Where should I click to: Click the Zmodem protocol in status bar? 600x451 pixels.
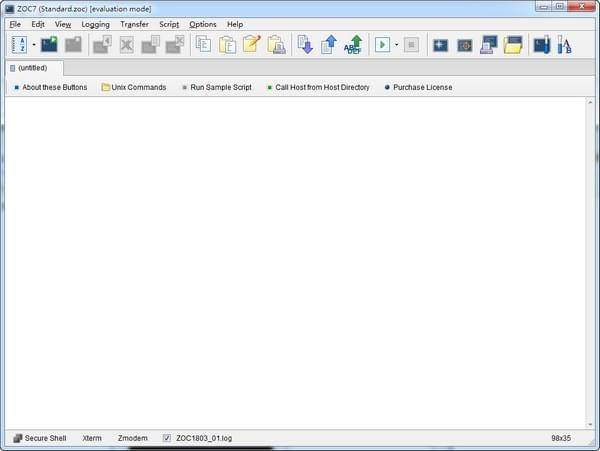[x=132, y=438]
